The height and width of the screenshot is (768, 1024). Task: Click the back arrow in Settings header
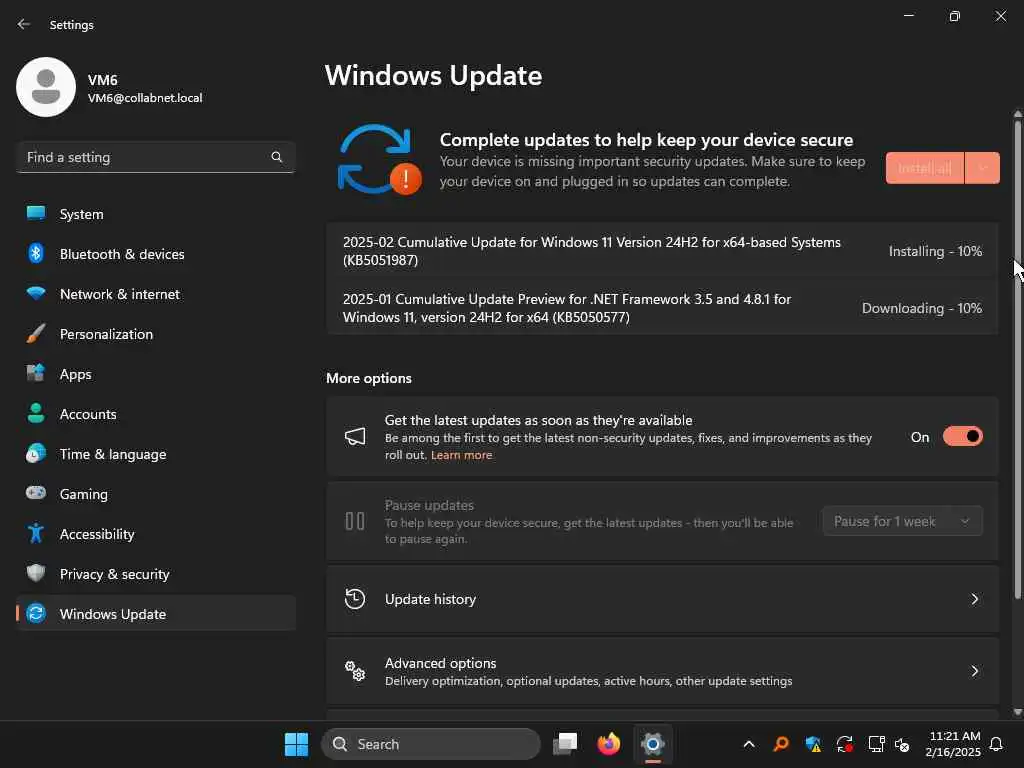coord(24,24)
